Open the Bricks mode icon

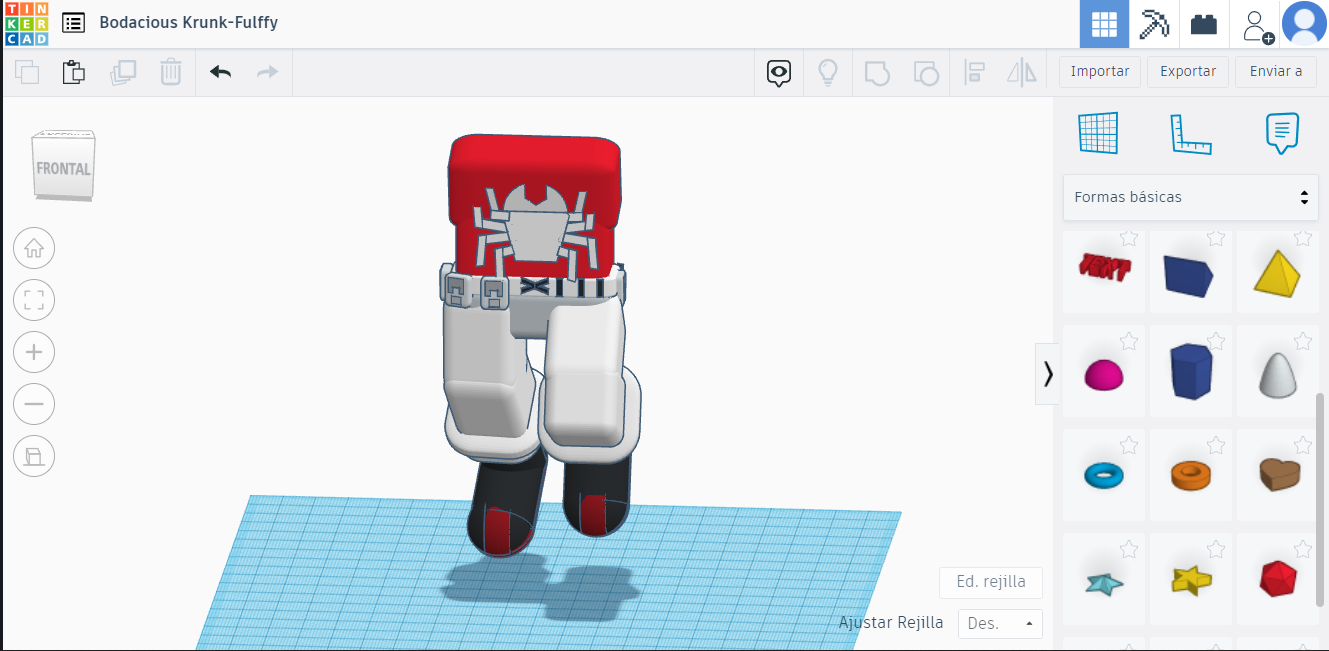(1204, 24)
